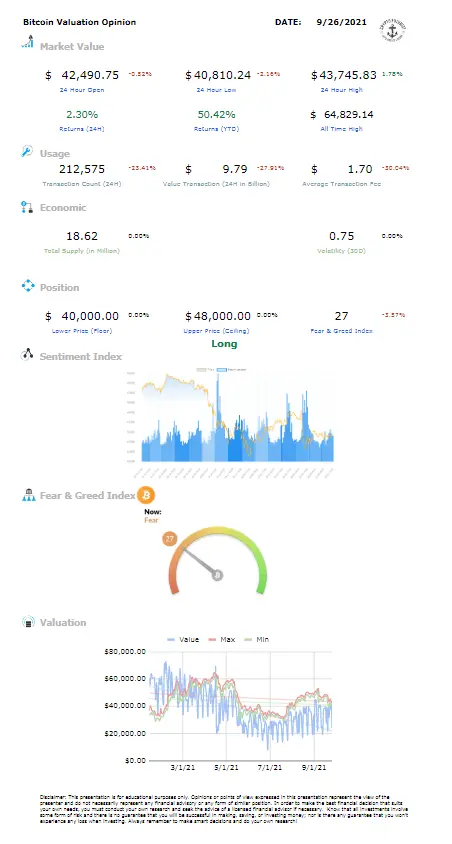Click the 2.30% Returns (24H) value

coord(82,114)
